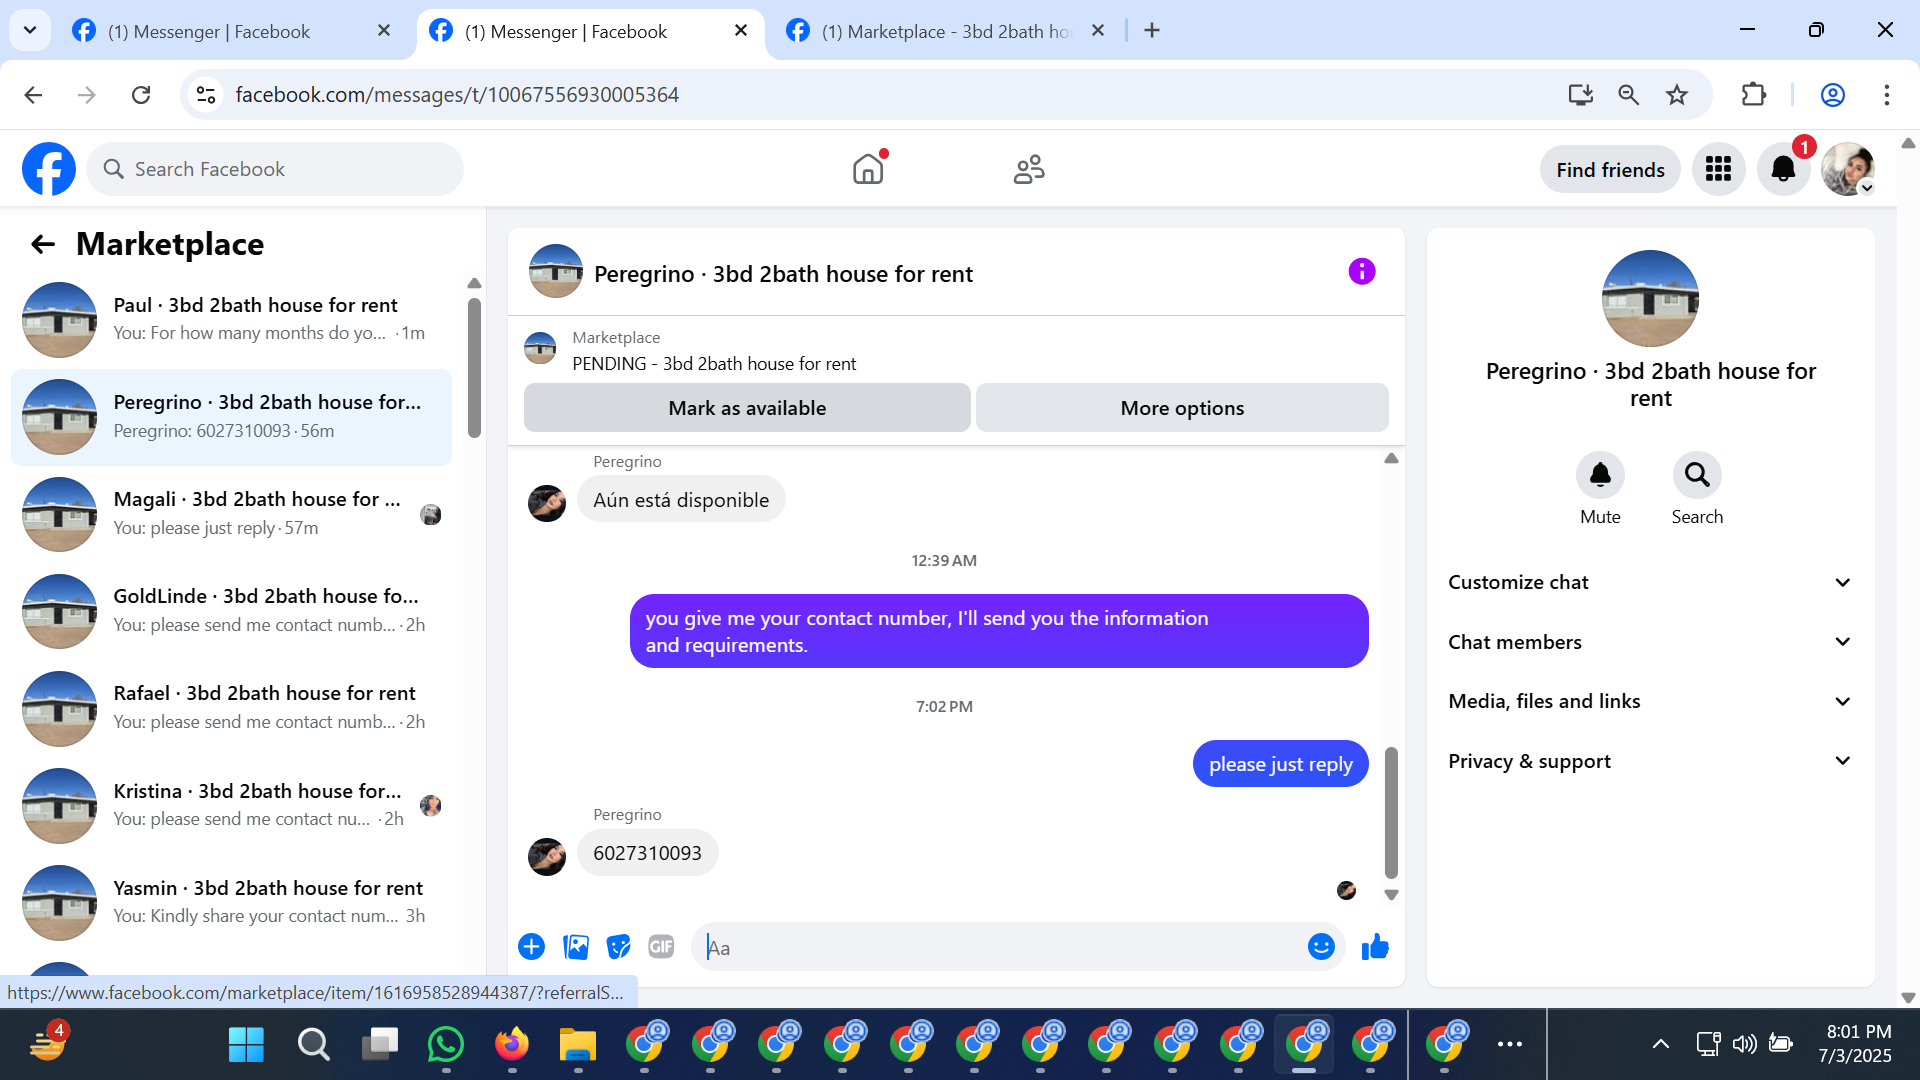Click More options button
This screenshot has width=1920, height=1080.
click(1182, 408)
